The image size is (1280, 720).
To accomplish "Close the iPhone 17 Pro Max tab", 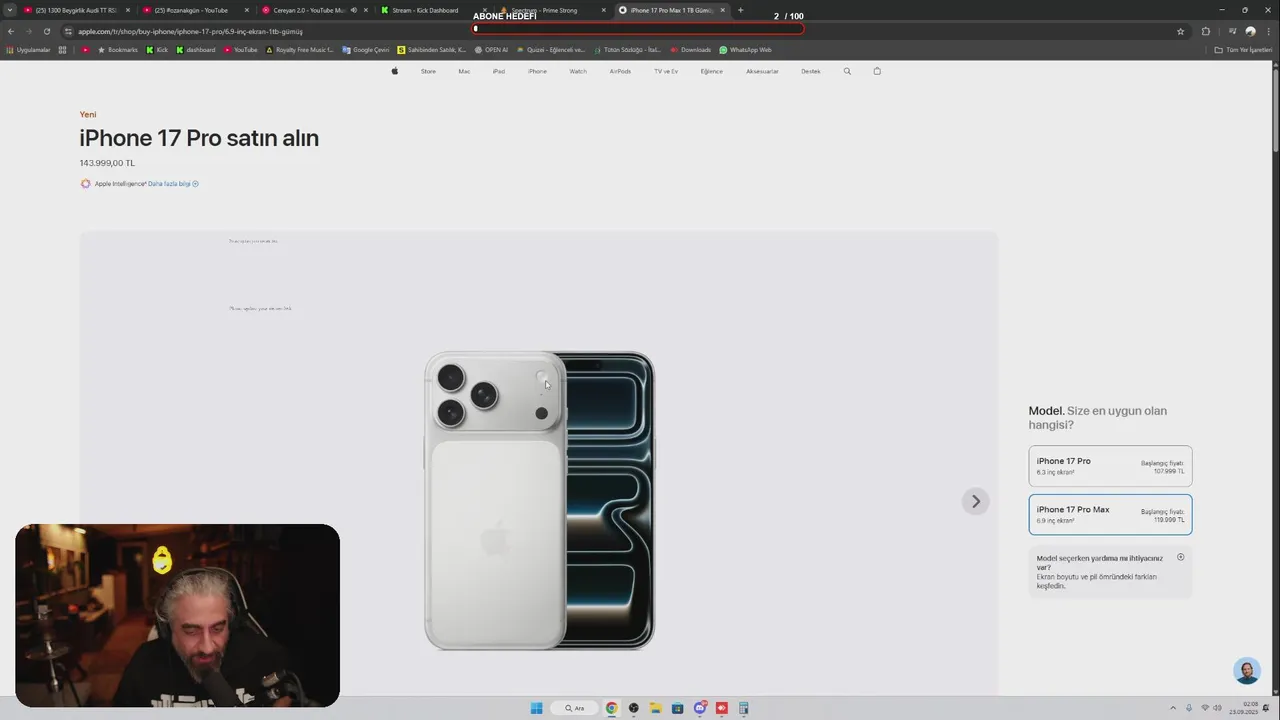I will coord(723,10).
